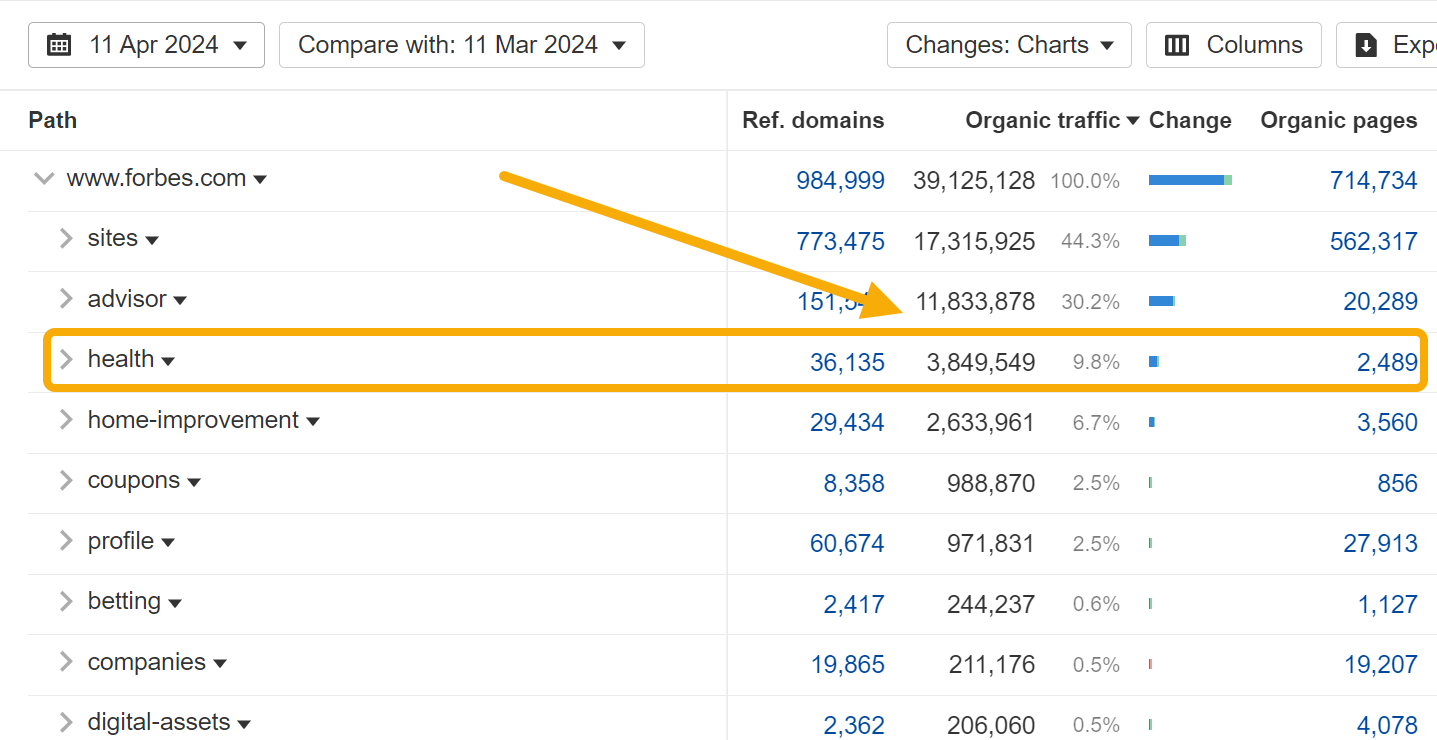The image size is (1437, 740).
Task: Click the Columns grid icon
Action: click(1177, 44)
